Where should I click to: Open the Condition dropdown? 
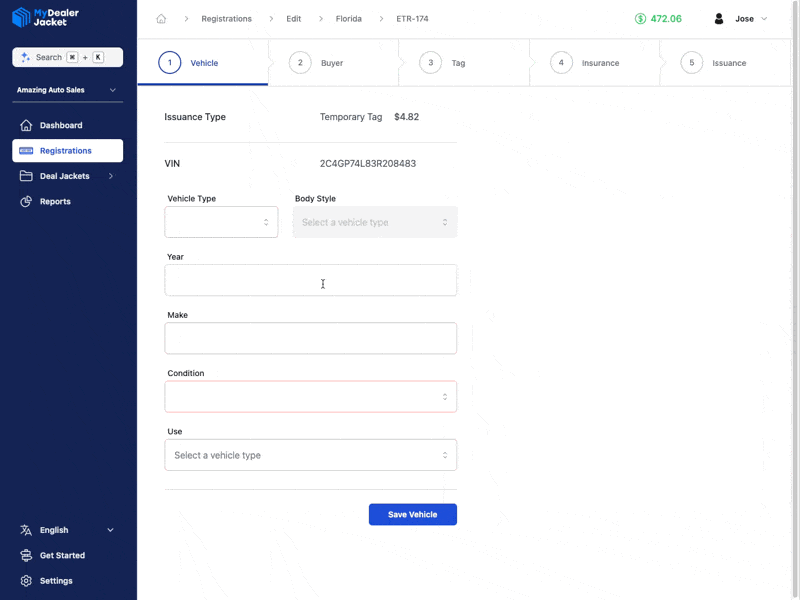(x=310, y=396)
